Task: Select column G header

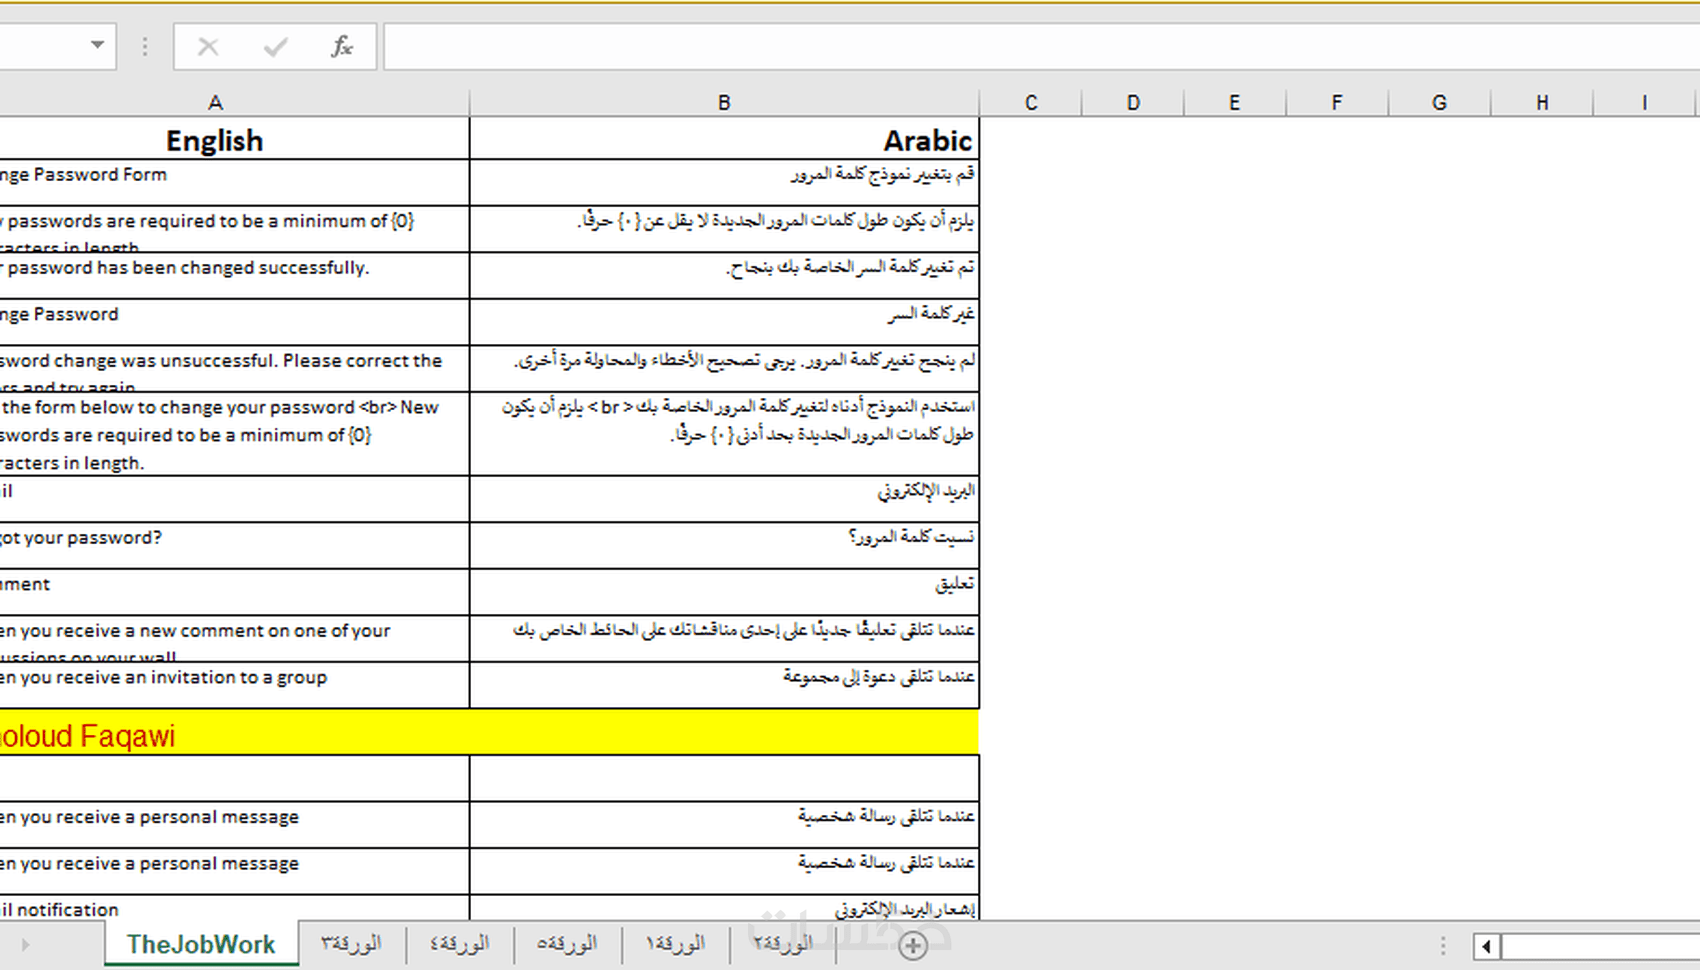Action: tap(1439, 103)
